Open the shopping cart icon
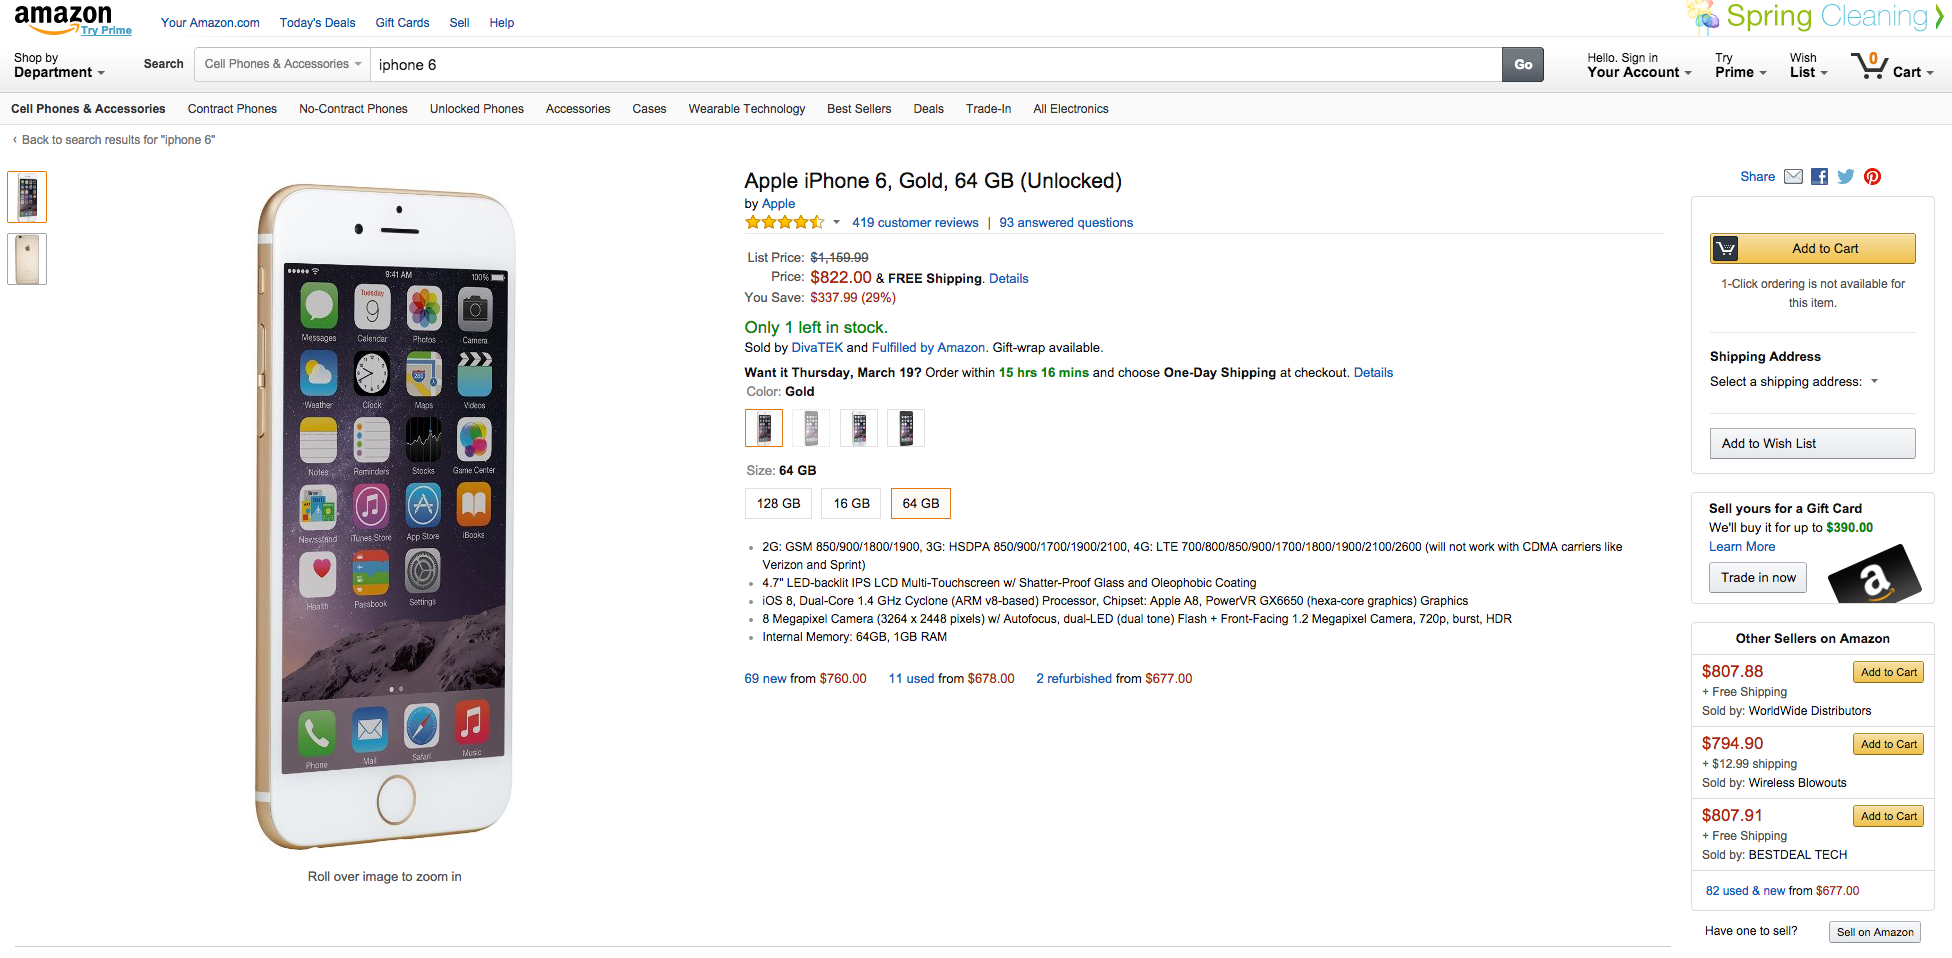 [x=1868, y=66]
